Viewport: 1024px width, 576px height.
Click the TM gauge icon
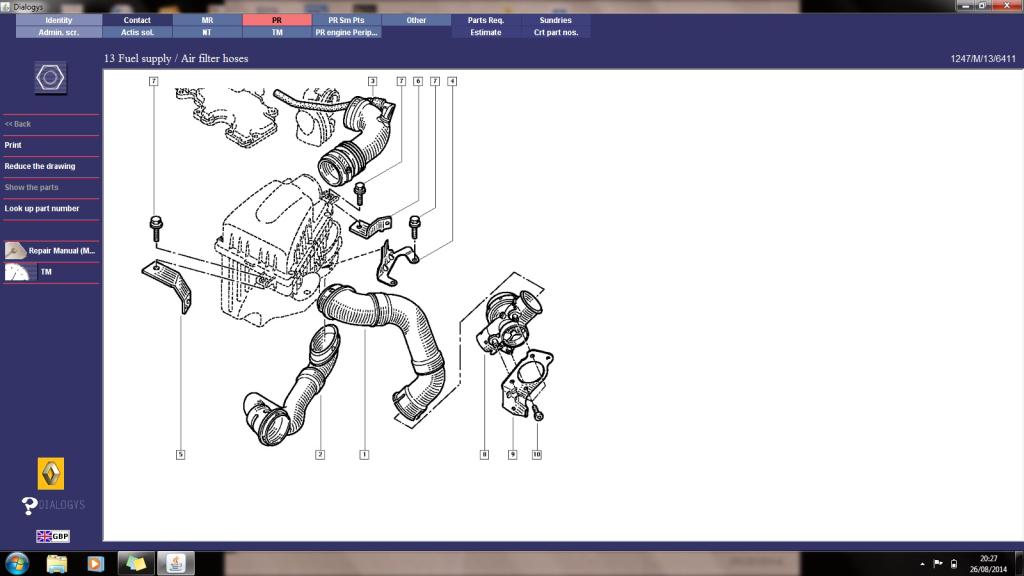coord(20,272)
